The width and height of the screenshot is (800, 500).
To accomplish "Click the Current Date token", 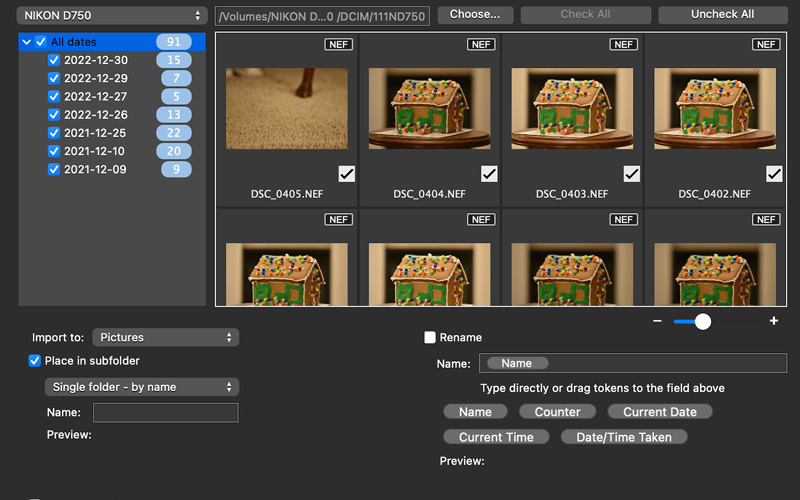I will [x=659, y=412].
